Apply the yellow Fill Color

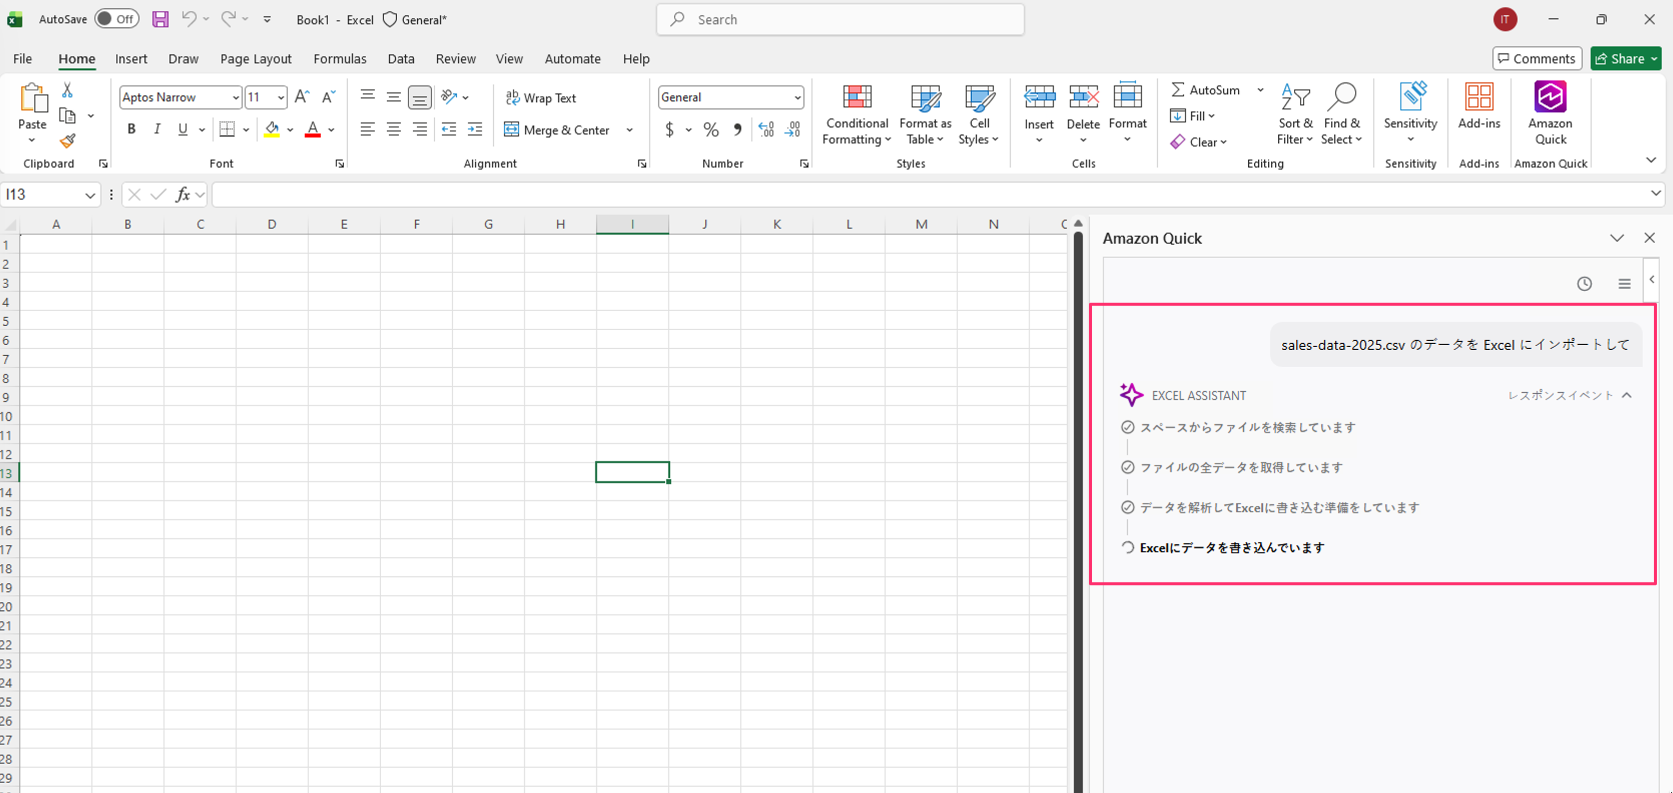(x=272, y=129)
